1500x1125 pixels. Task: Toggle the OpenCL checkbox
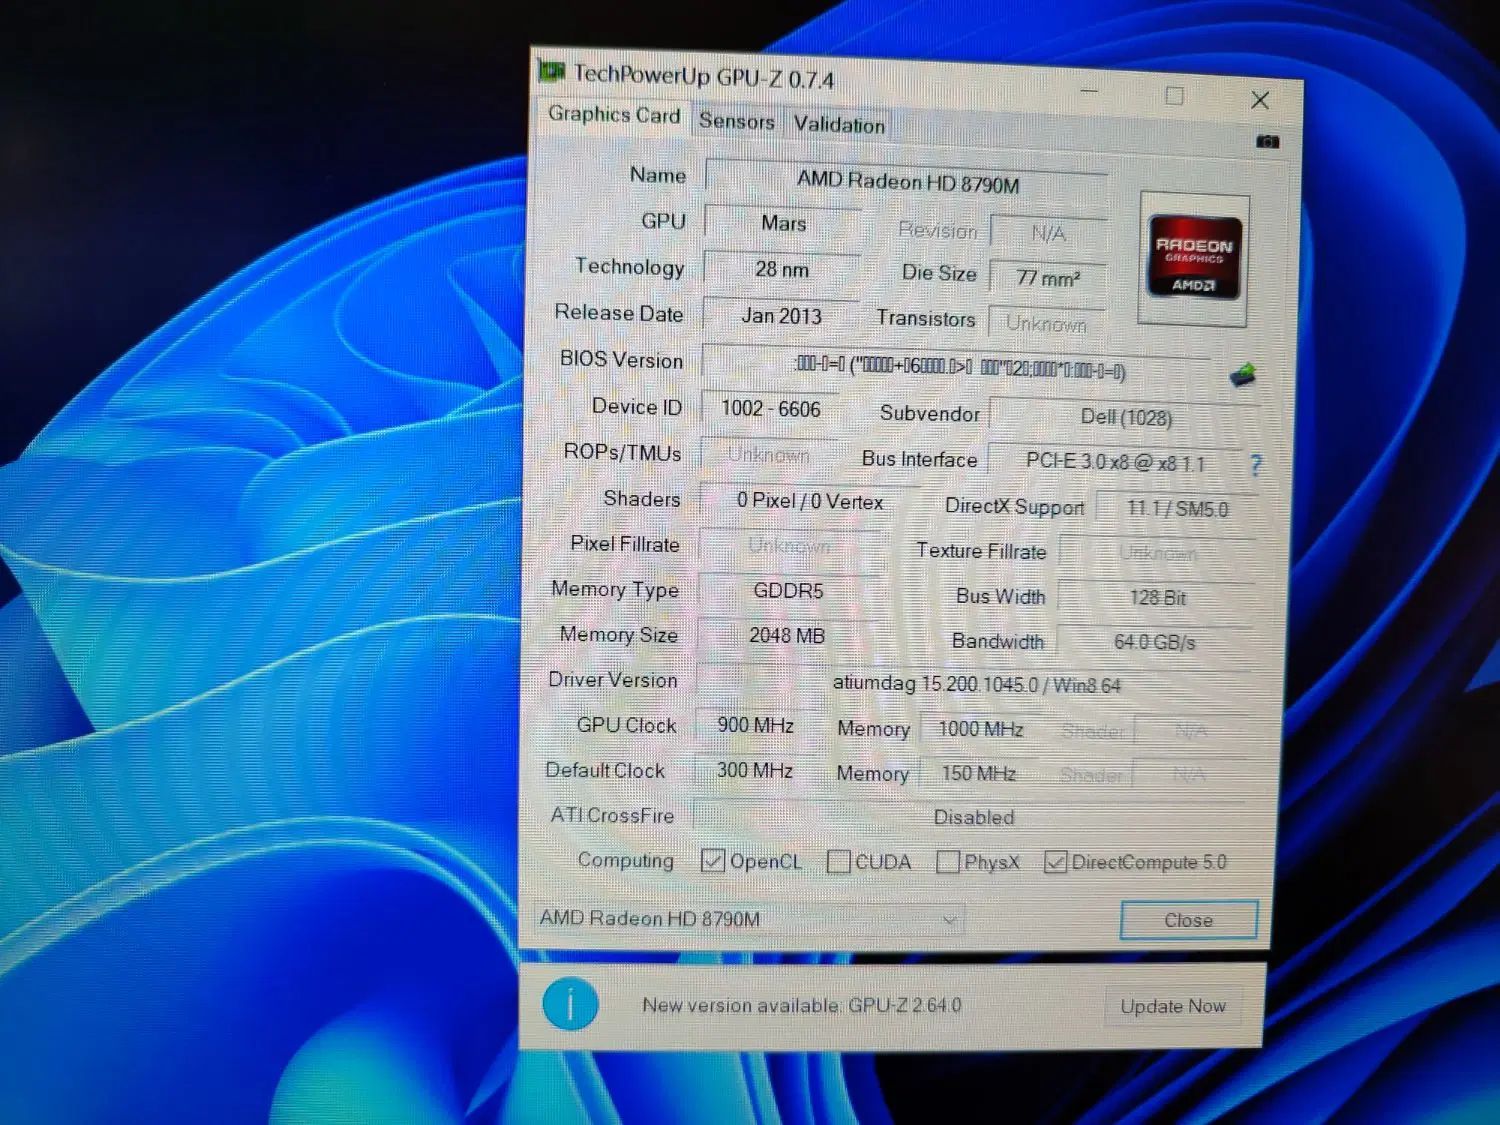[713, 860]
